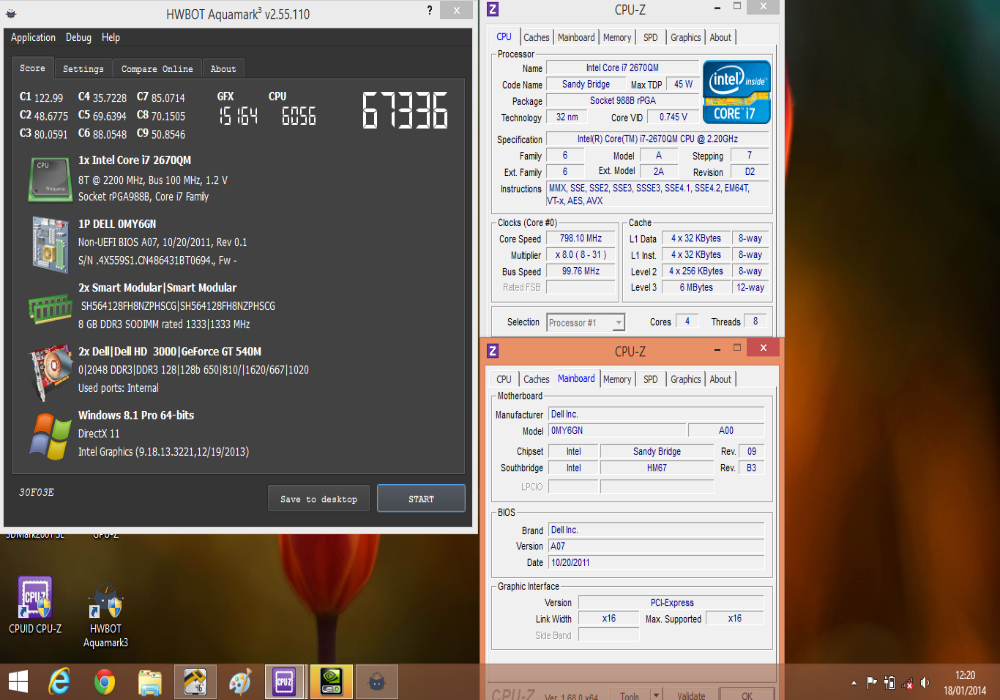Launch Google Chrome from the taskbar
The height and width of the screenshot is (700, 1000).
pos(104,682)
